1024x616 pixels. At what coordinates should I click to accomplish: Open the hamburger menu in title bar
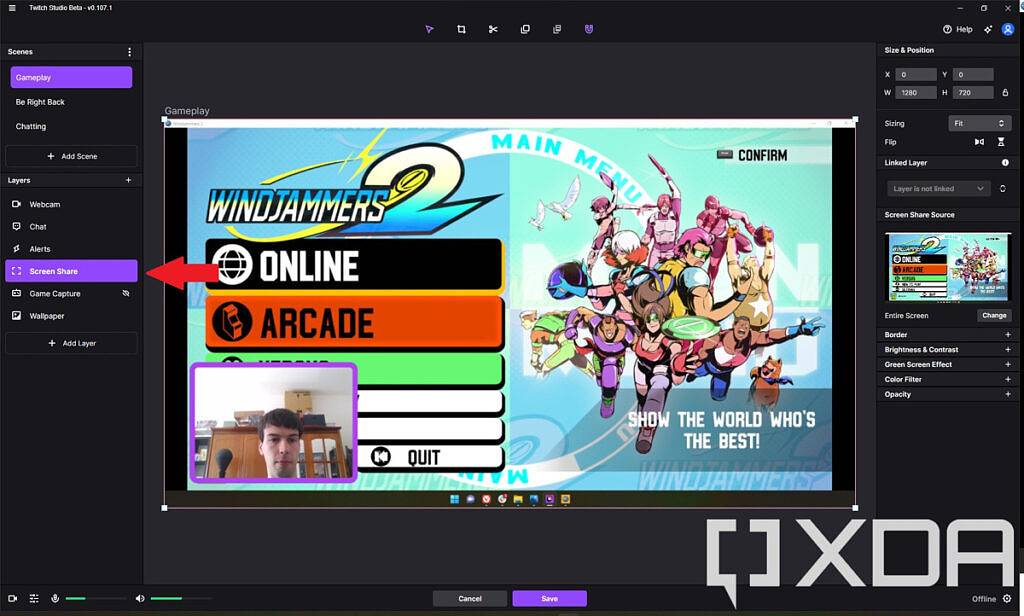point(12,8)
